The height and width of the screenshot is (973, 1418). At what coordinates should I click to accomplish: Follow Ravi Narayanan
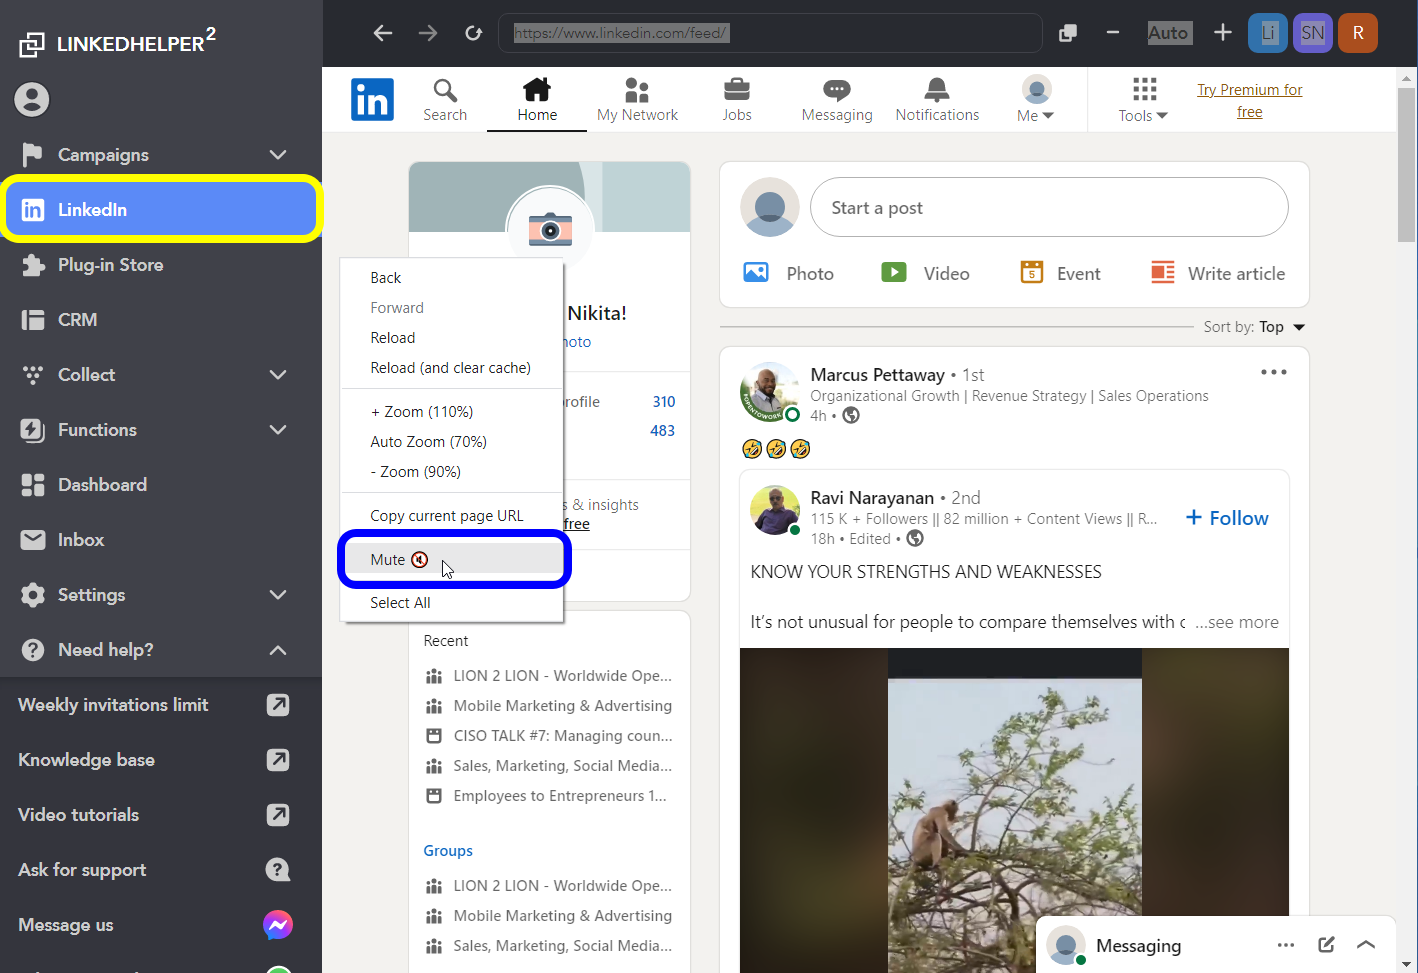tap(1227, 518)
